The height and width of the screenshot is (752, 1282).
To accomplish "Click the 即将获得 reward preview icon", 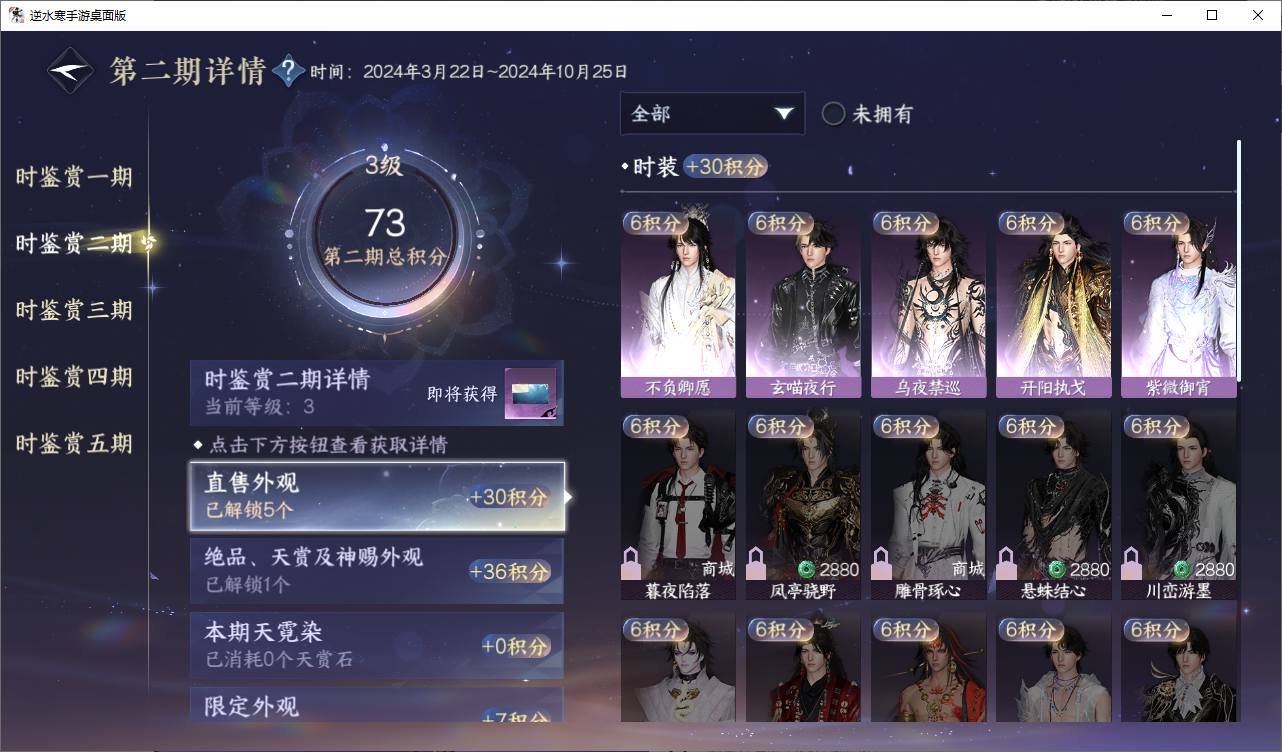I will pyautogui.click(x=530, y=394).
